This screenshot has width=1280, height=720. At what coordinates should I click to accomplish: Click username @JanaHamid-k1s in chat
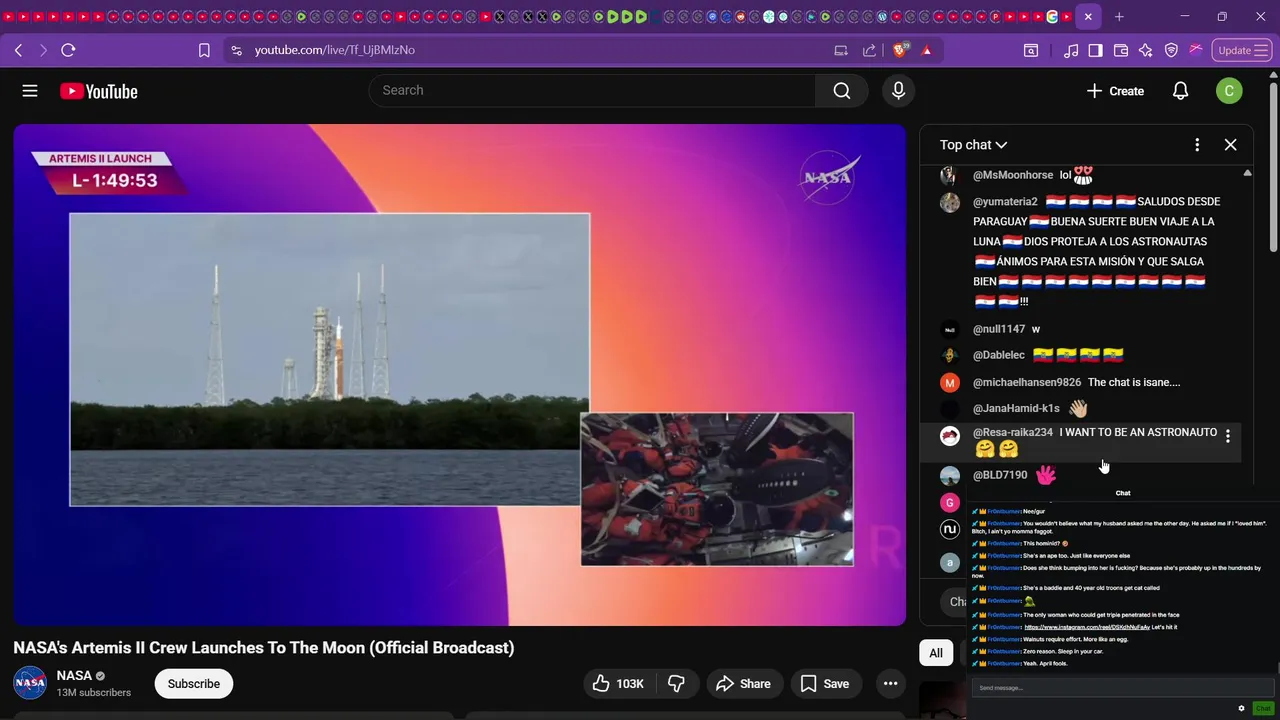pos(1016,409)
